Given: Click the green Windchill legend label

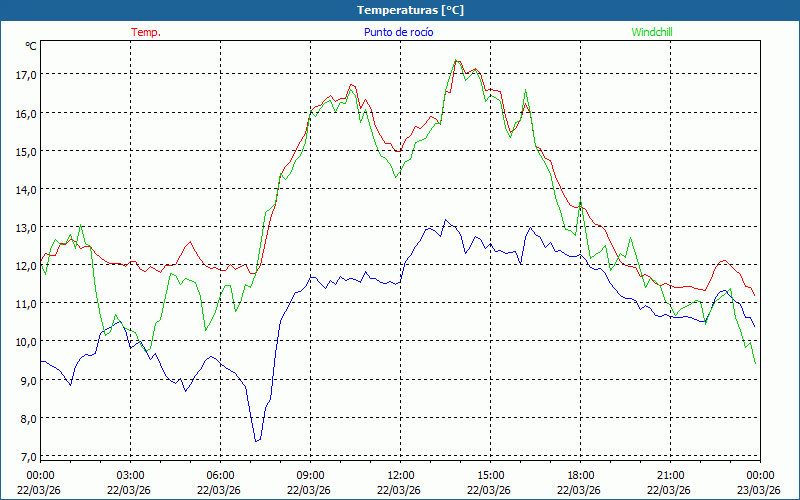Looking at the screenshot, I should coord(652,32).
